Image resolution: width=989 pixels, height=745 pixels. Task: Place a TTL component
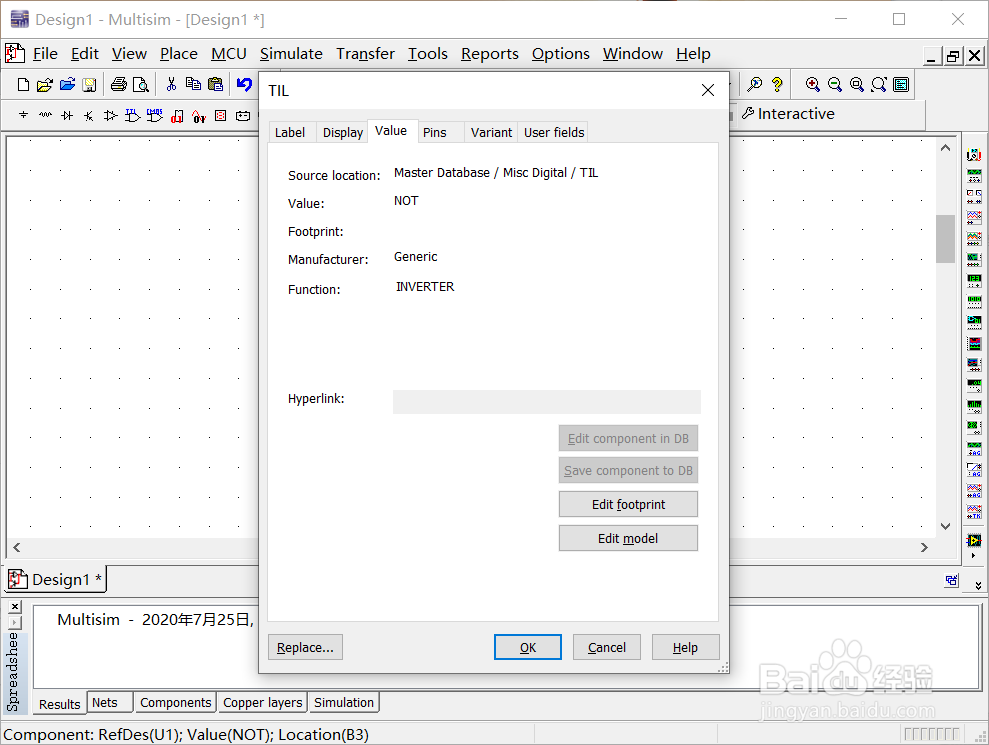(x=132, y=115)
